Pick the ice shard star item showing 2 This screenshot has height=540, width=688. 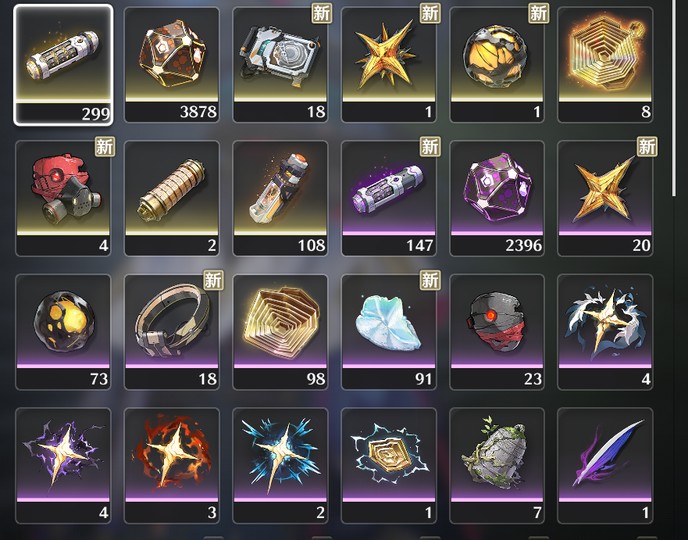(x=280, y=466)
